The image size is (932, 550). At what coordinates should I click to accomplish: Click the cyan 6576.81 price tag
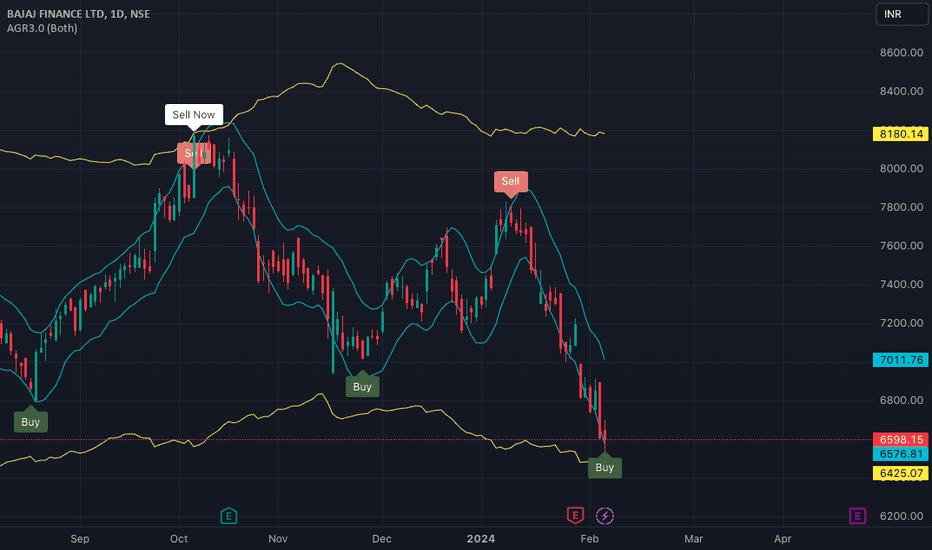pyautogui.click(x=900, y=454)
